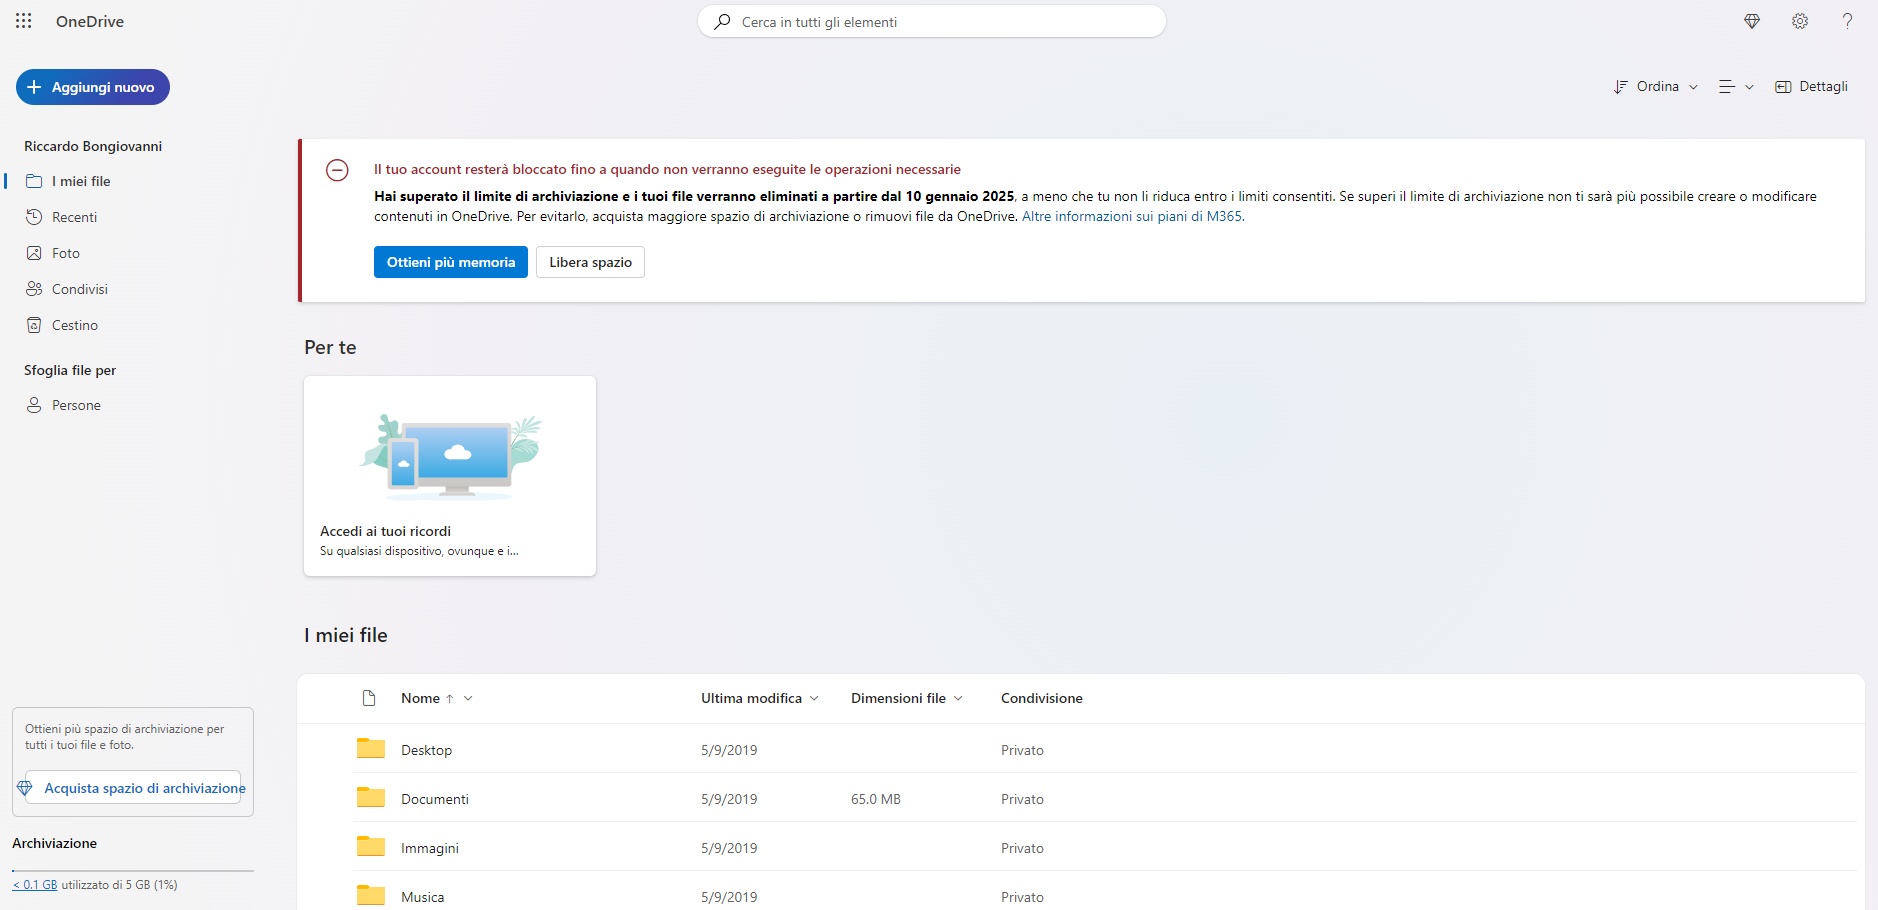Click the Riccardo Bongiovanni account name
The width and height of the screenshot is (1878, 910).
[x=93, y=146]
